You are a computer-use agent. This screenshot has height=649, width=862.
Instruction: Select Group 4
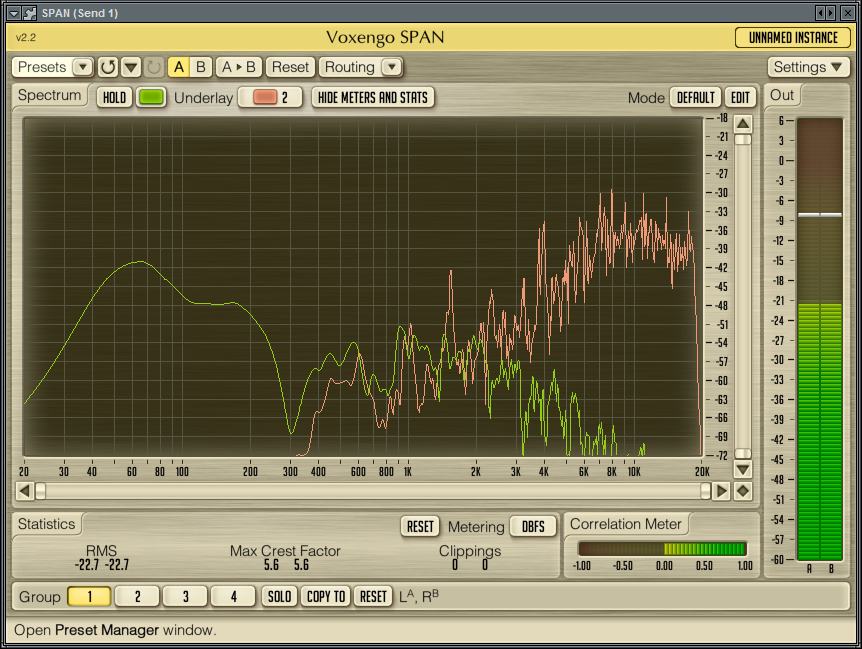click(233, 596)
